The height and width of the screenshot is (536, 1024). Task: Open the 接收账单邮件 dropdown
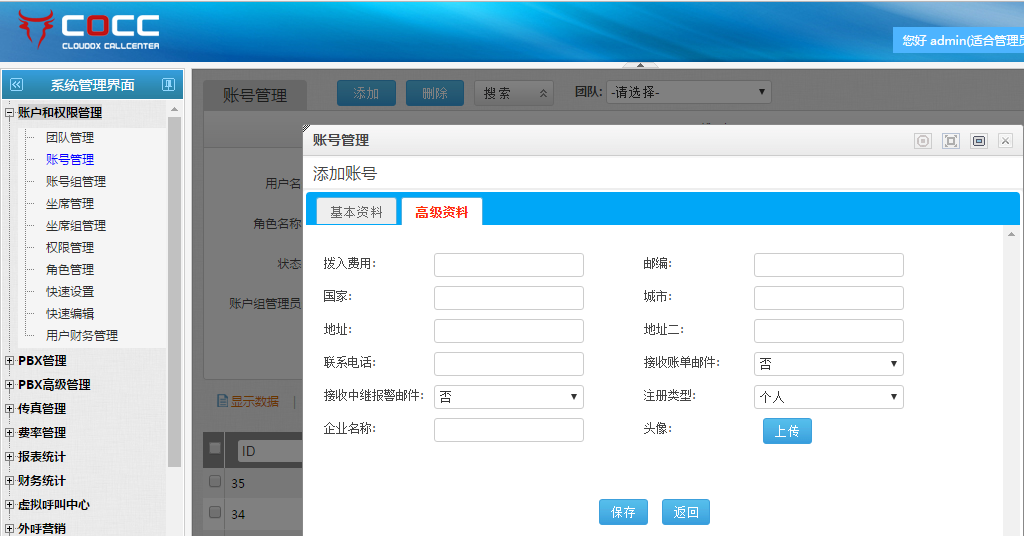click(x=828, y=364)
